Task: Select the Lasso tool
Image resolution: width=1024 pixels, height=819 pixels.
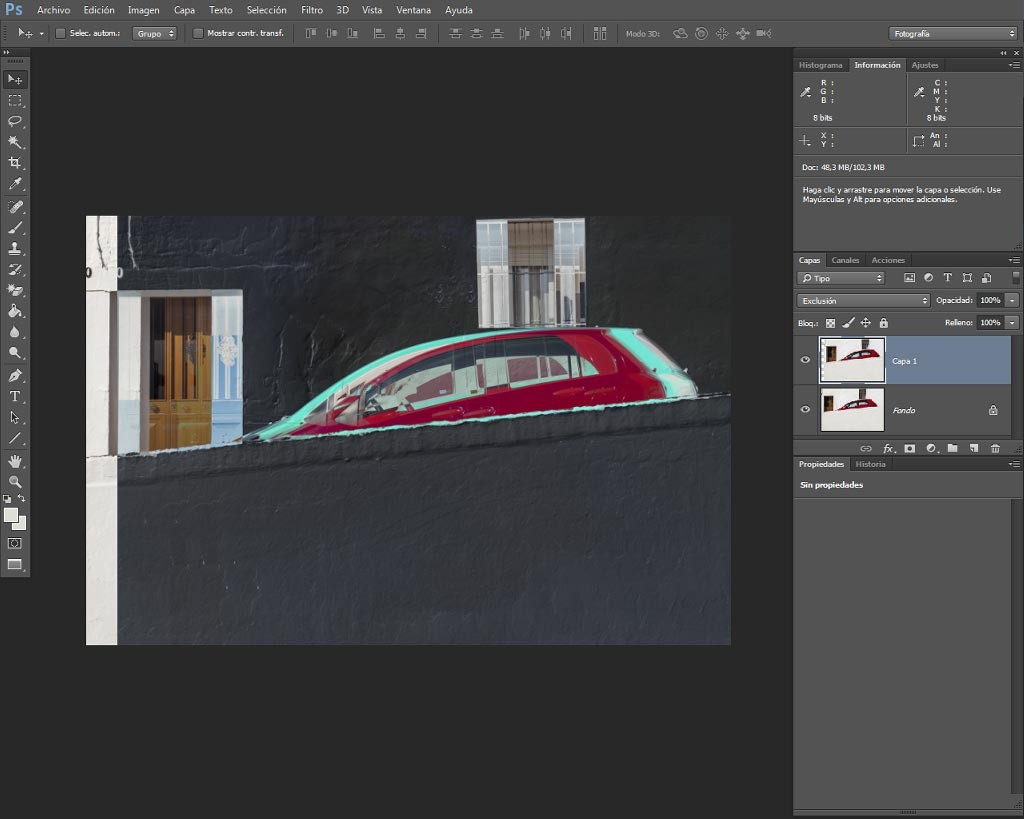Action: [x=14, y=121]
